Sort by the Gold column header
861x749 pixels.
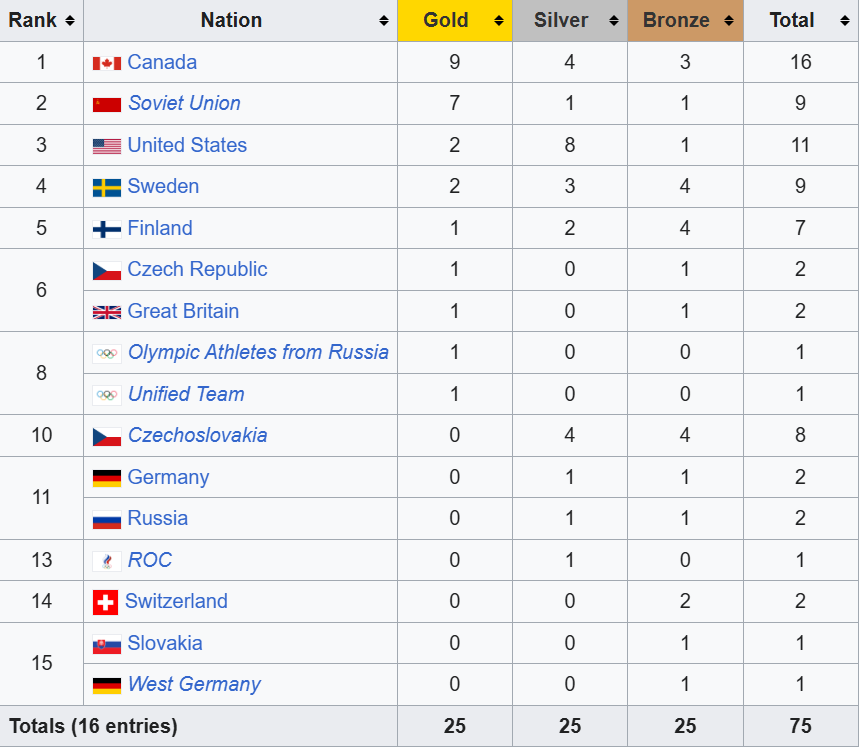click(446, 20)
